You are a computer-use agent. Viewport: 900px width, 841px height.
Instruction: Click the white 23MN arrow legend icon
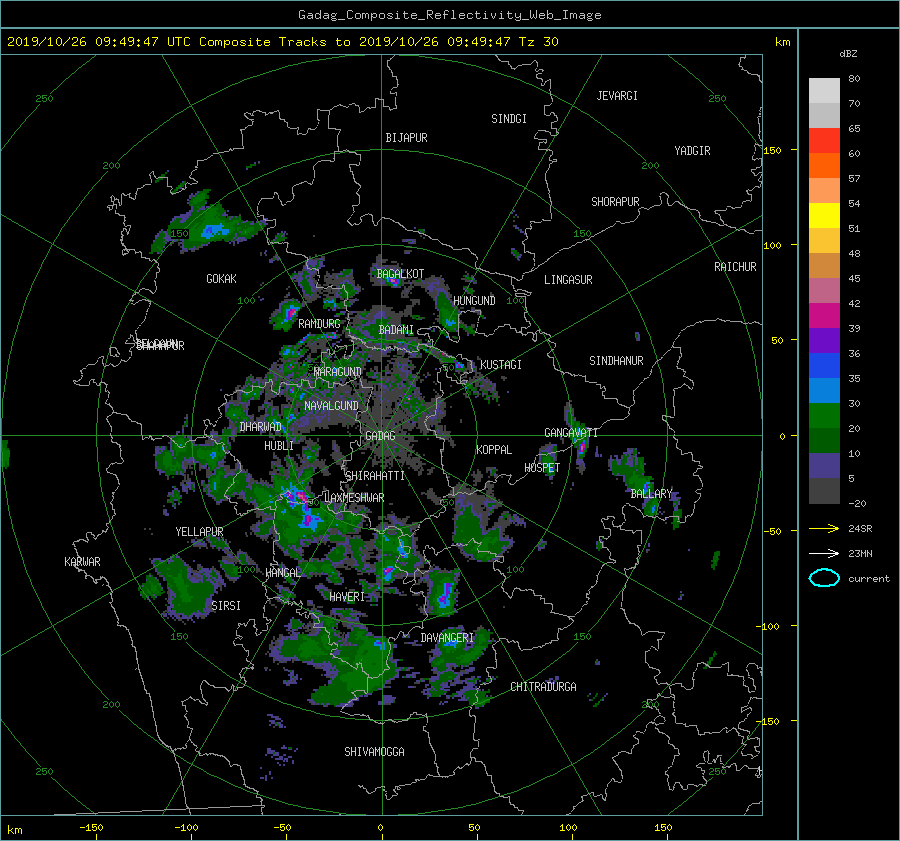pyautogui.click(x=824, y=554)
